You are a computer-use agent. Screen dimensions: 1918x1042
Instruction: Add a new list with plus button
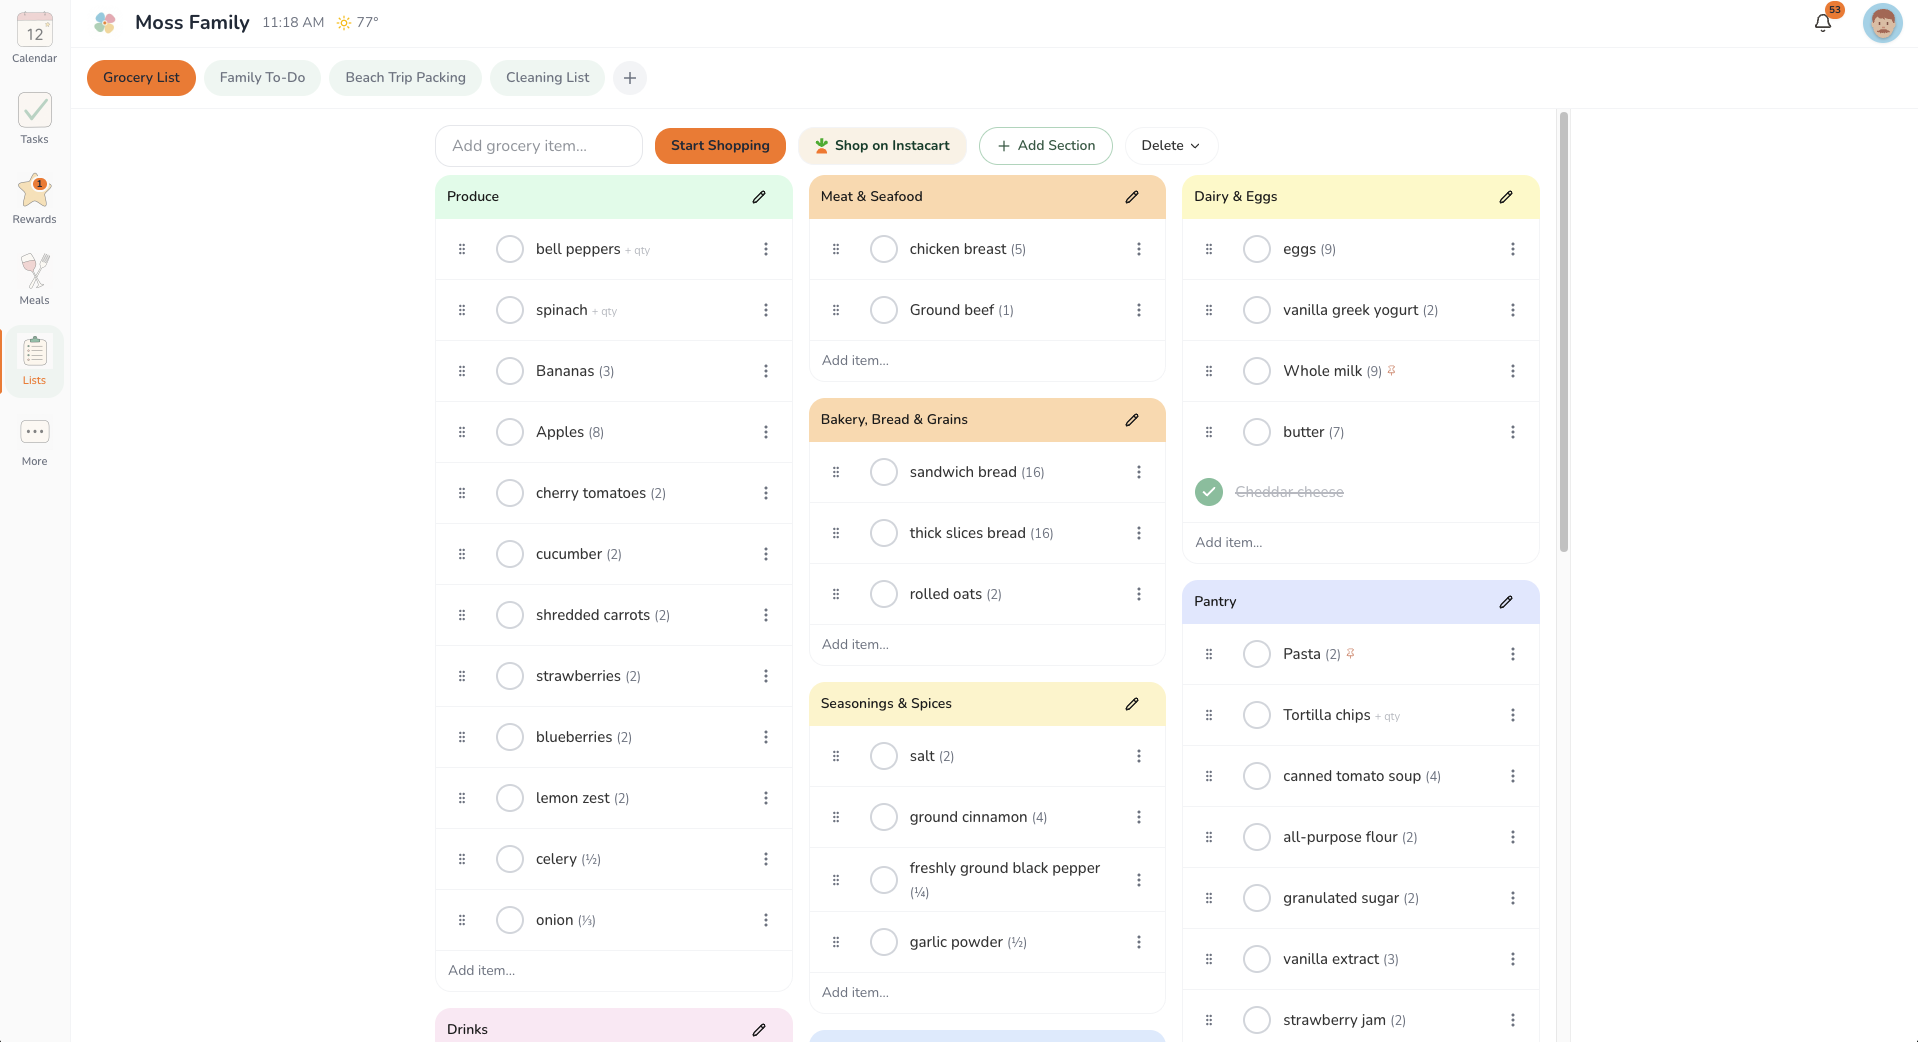[630, 78]
